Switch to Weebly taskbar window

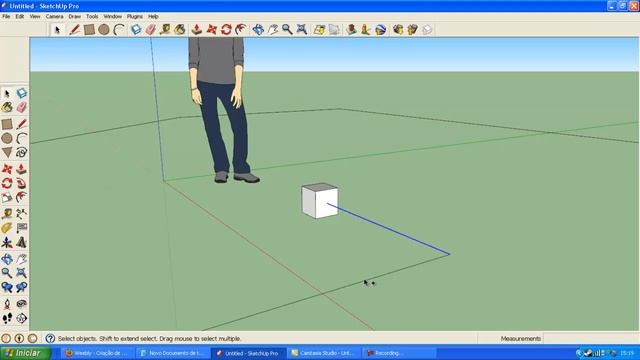pyautogui.click(x=98, y=353)
